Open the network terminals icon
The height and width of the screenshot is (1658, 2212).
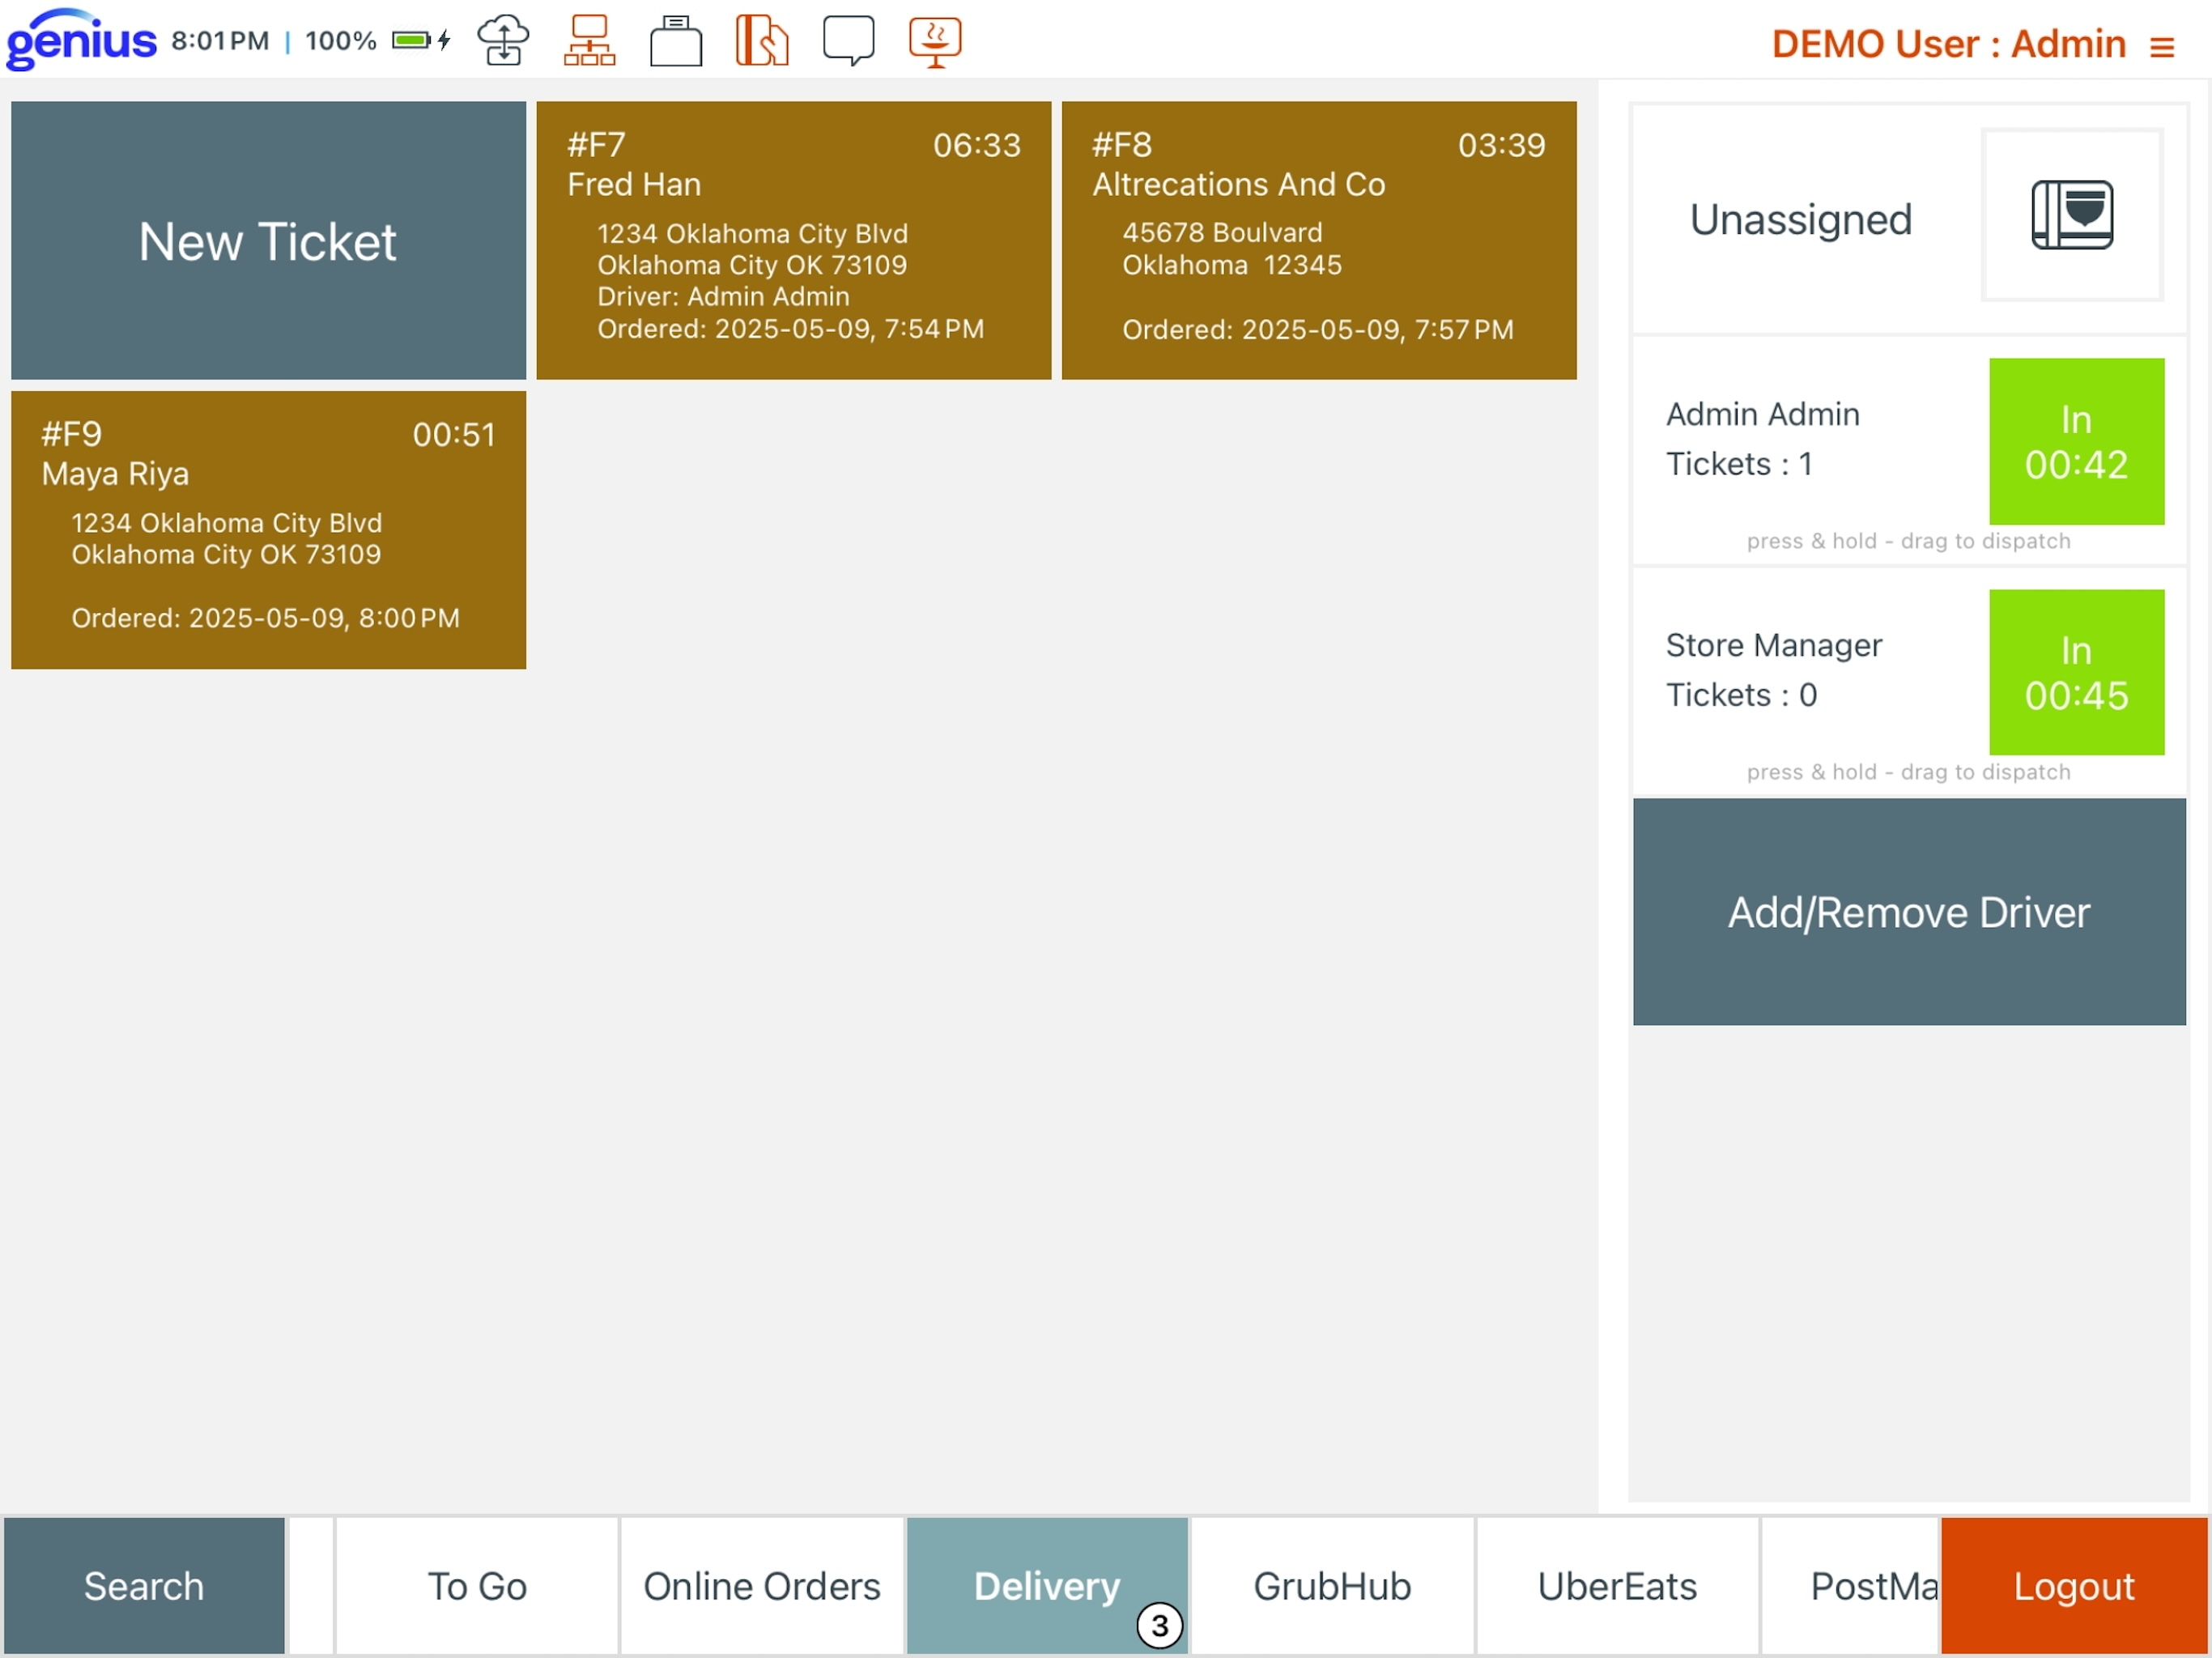(x=589, y=41)
